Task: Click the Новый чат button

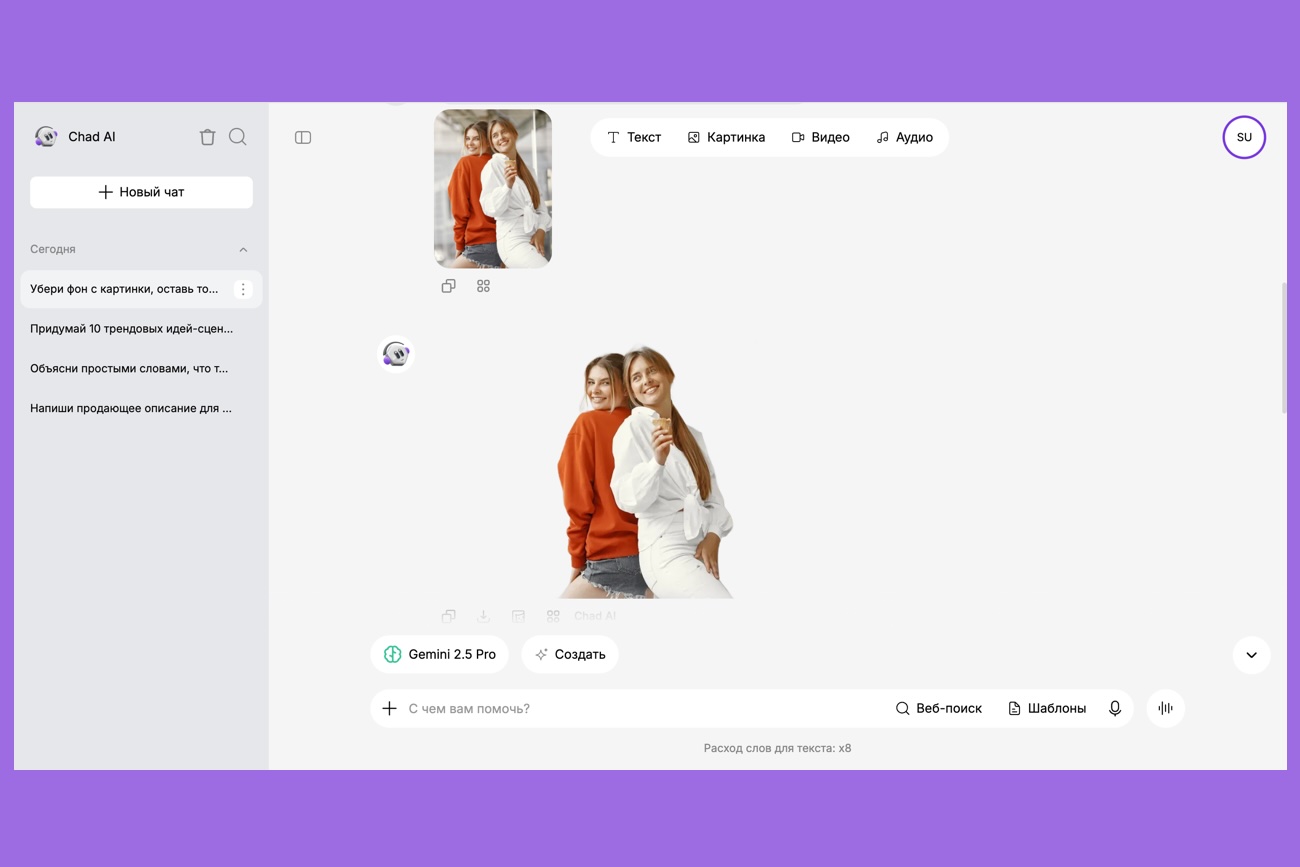Action: (x=141, y=192)
